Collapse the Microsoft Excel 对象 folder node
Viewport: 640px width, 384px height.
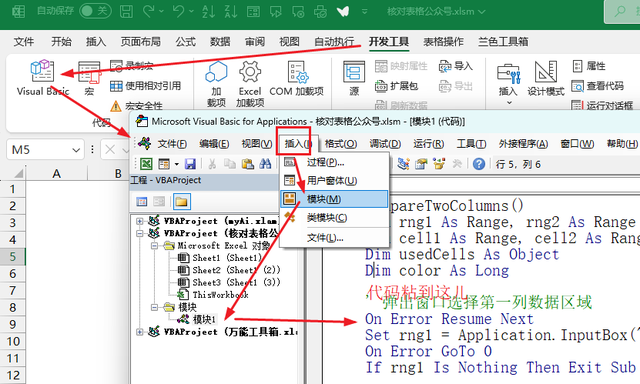pyautogui.click(x=155, y=246)
